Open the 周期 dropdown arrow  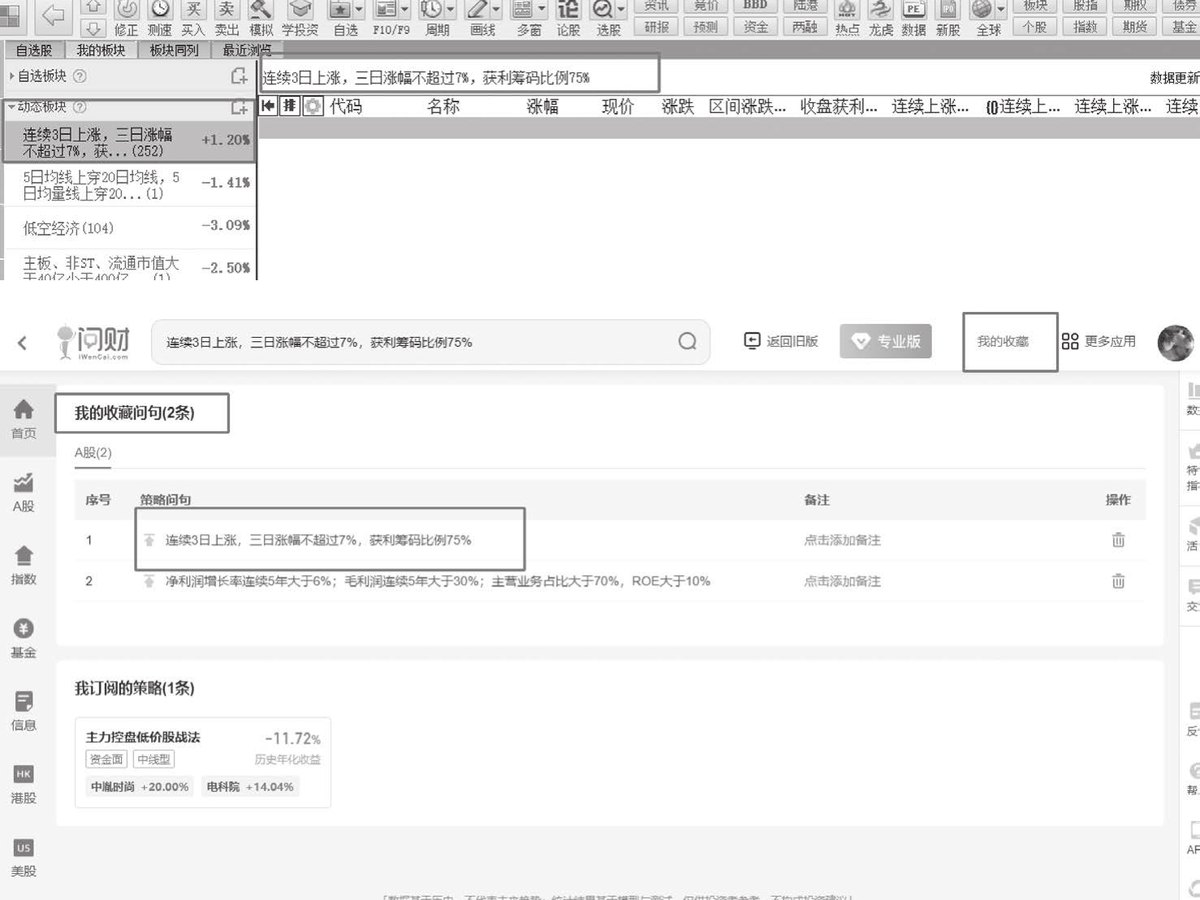(x=450, y=9)
